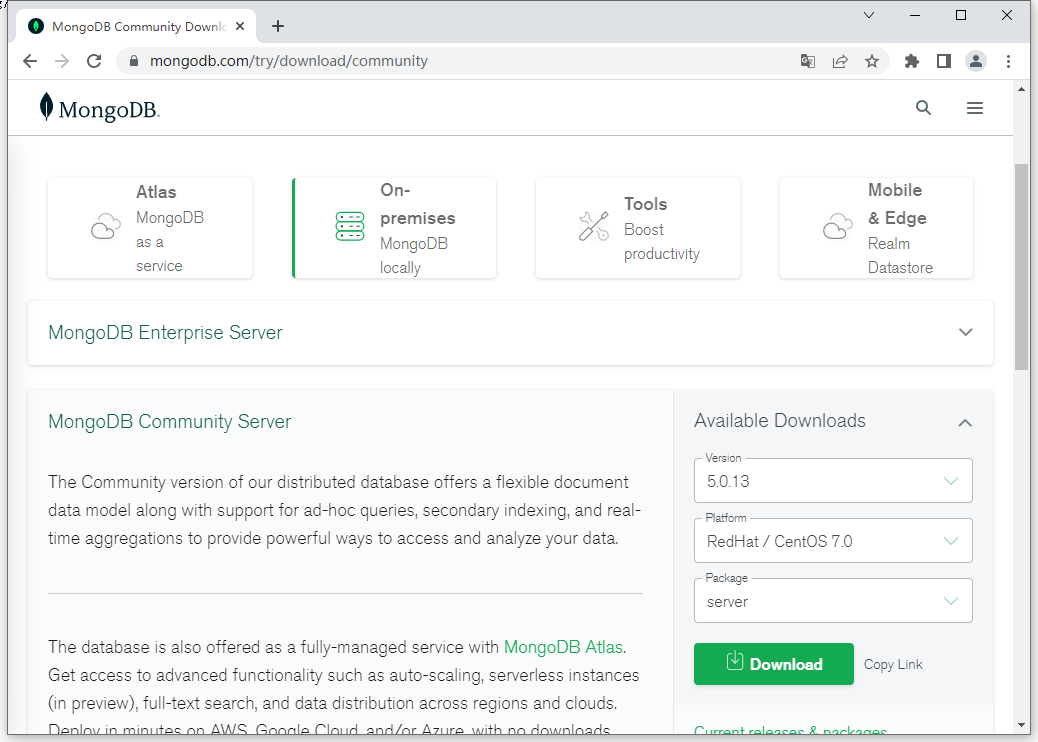The width and height of the screenshot is (1038, 742).
Task: Select the Tools Boost productivity tab
Action: pos(638,228)
